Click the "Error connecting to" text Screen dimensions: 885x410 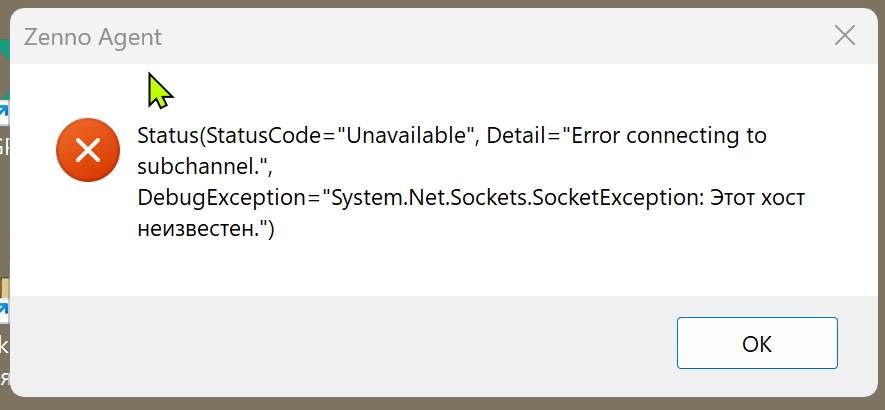pos(670,136)
